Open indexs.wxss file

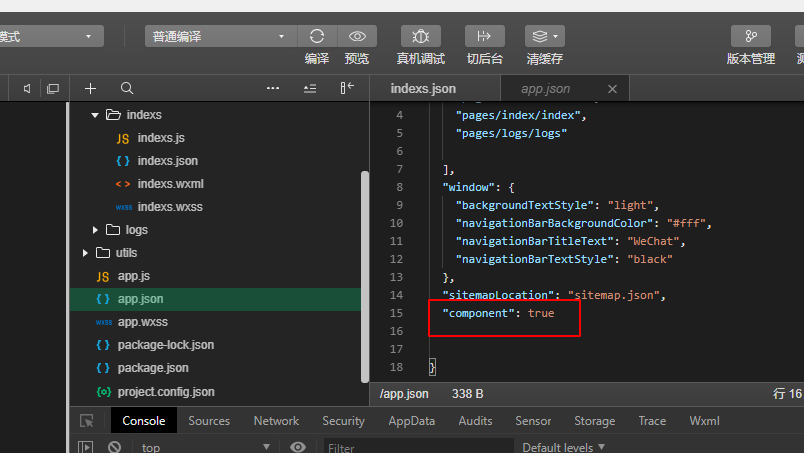170,207
